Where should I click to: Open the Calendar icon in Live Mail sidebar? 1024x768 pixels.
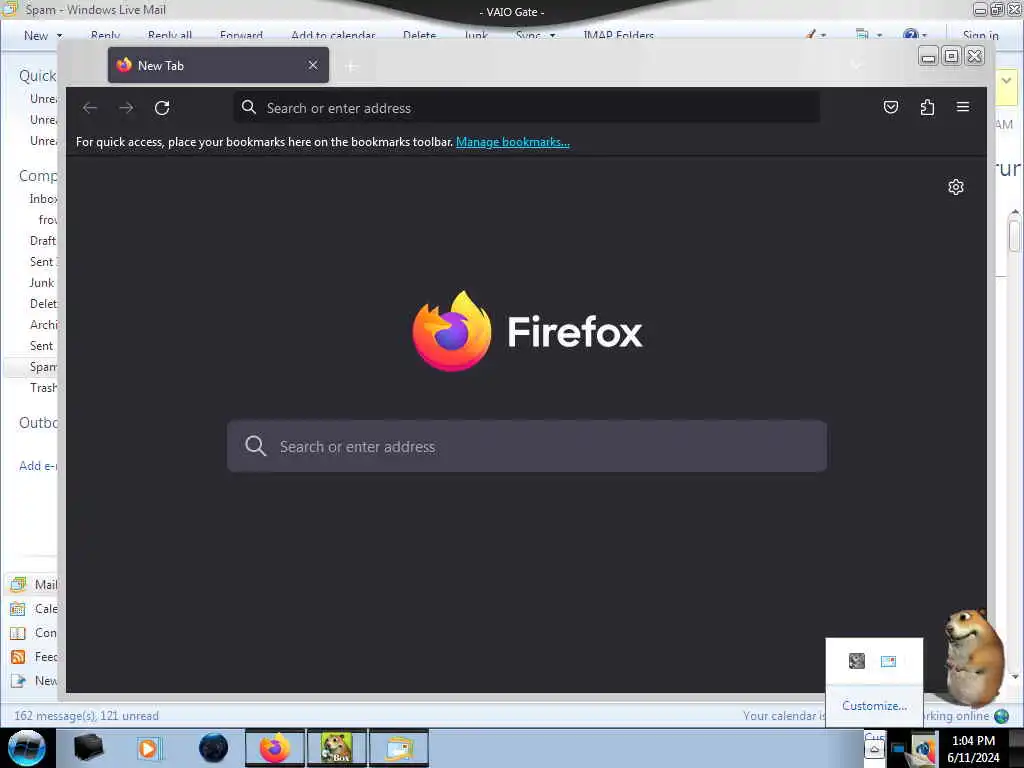(18, 609)
